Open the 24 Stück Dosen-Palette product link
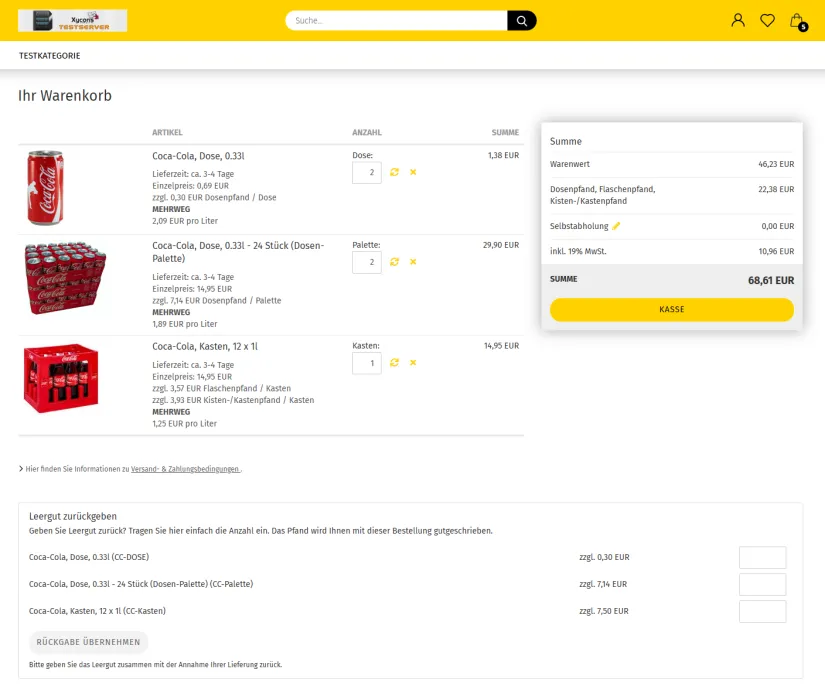This screenshot has height=700, width=825. coord(238,252)
